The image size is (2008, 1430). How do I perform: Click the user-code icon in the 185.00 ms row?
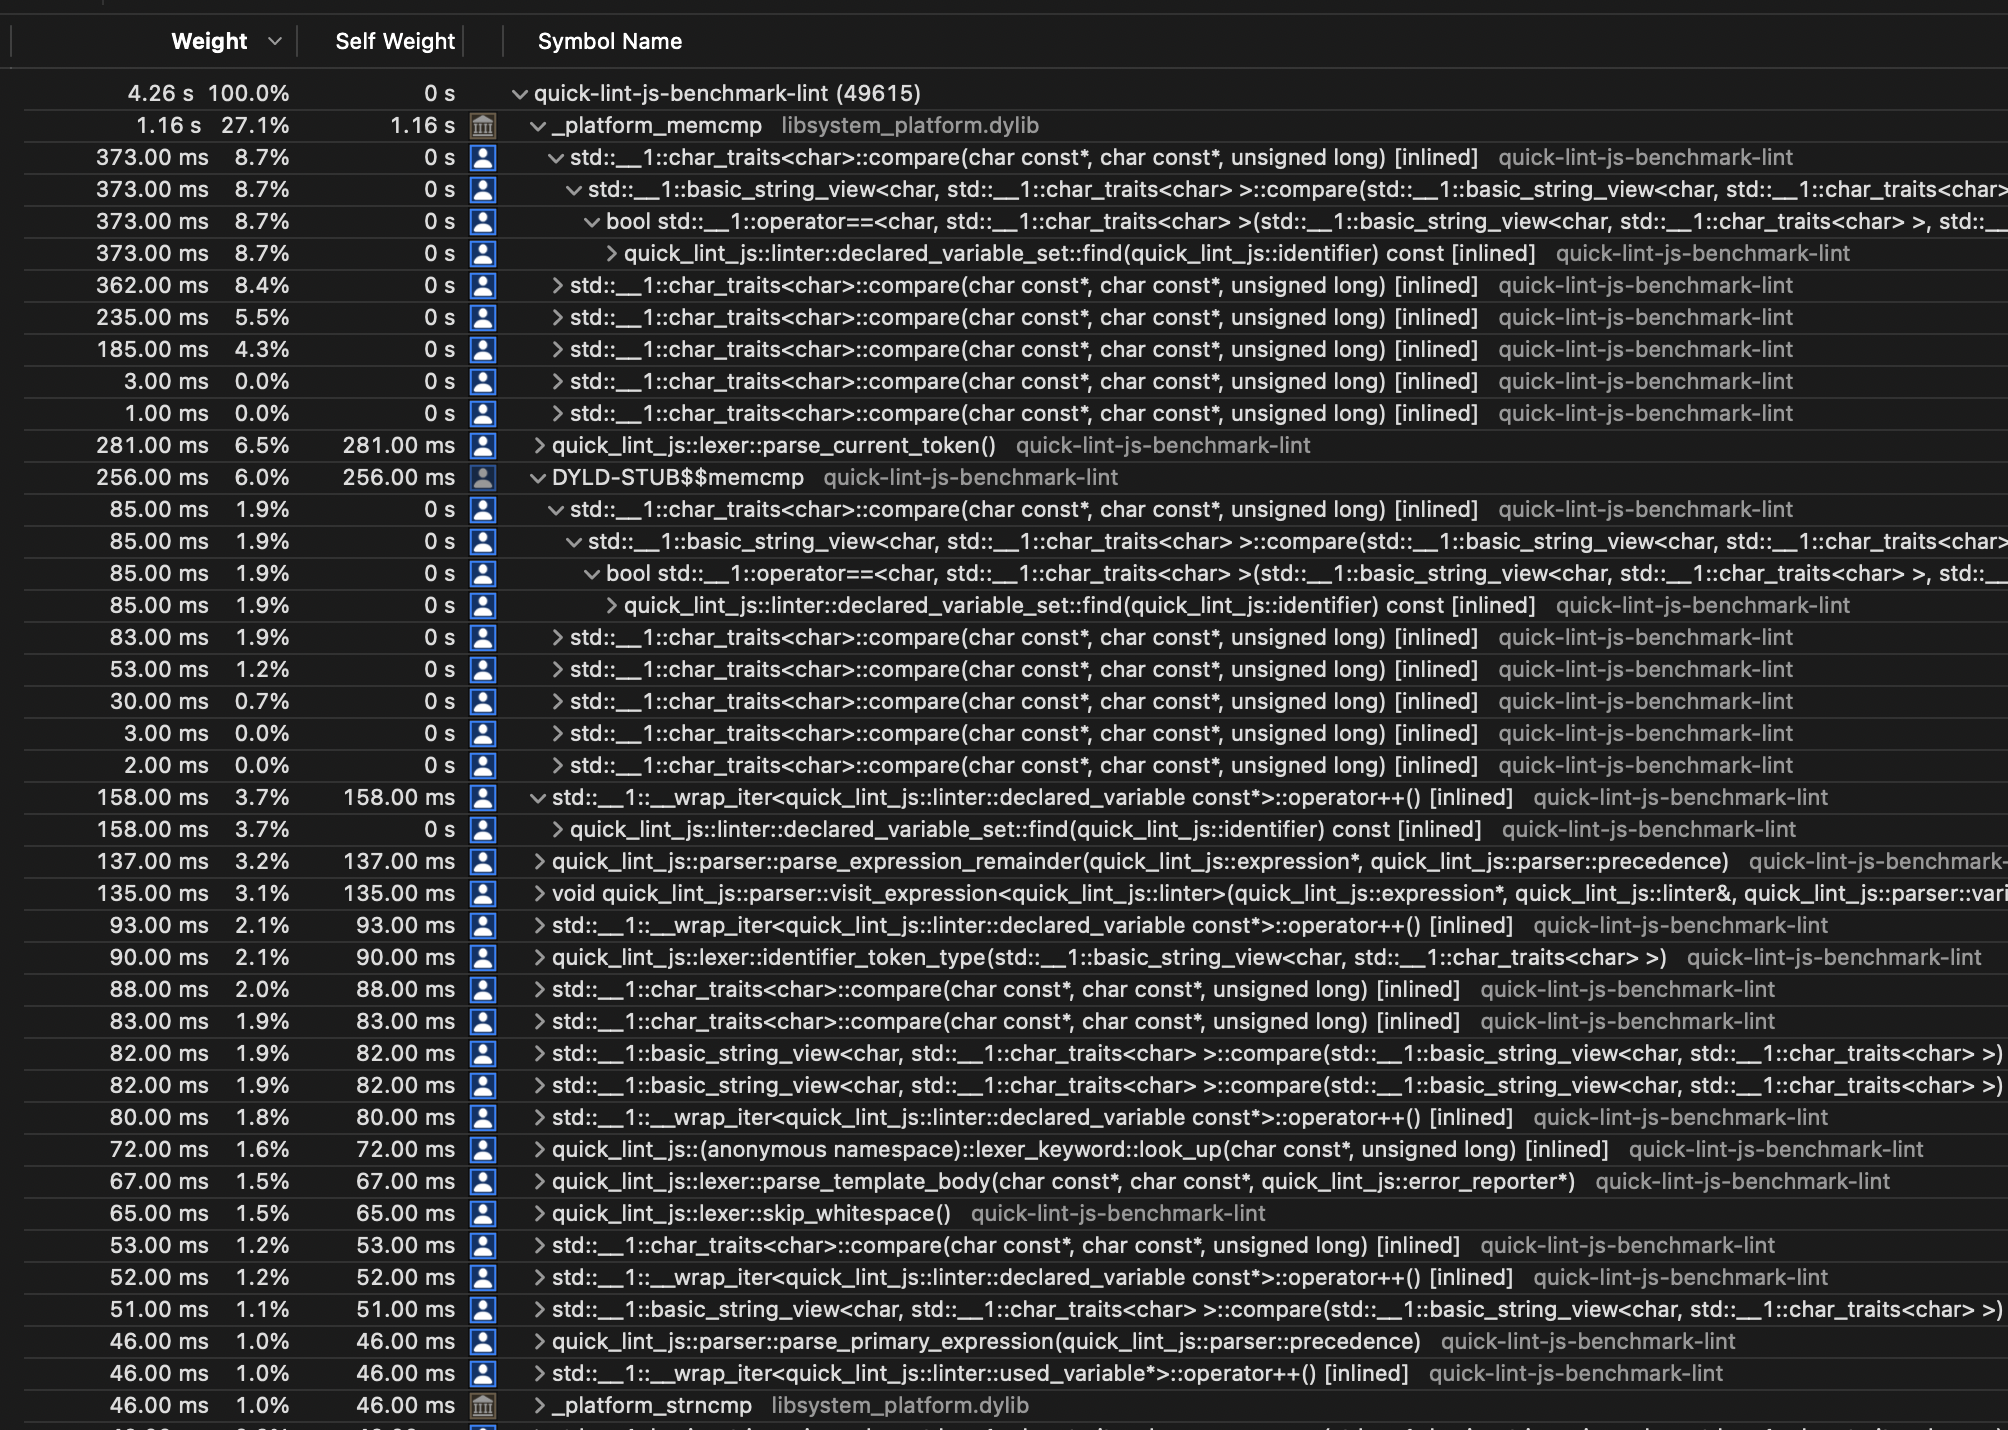[483, 349]
